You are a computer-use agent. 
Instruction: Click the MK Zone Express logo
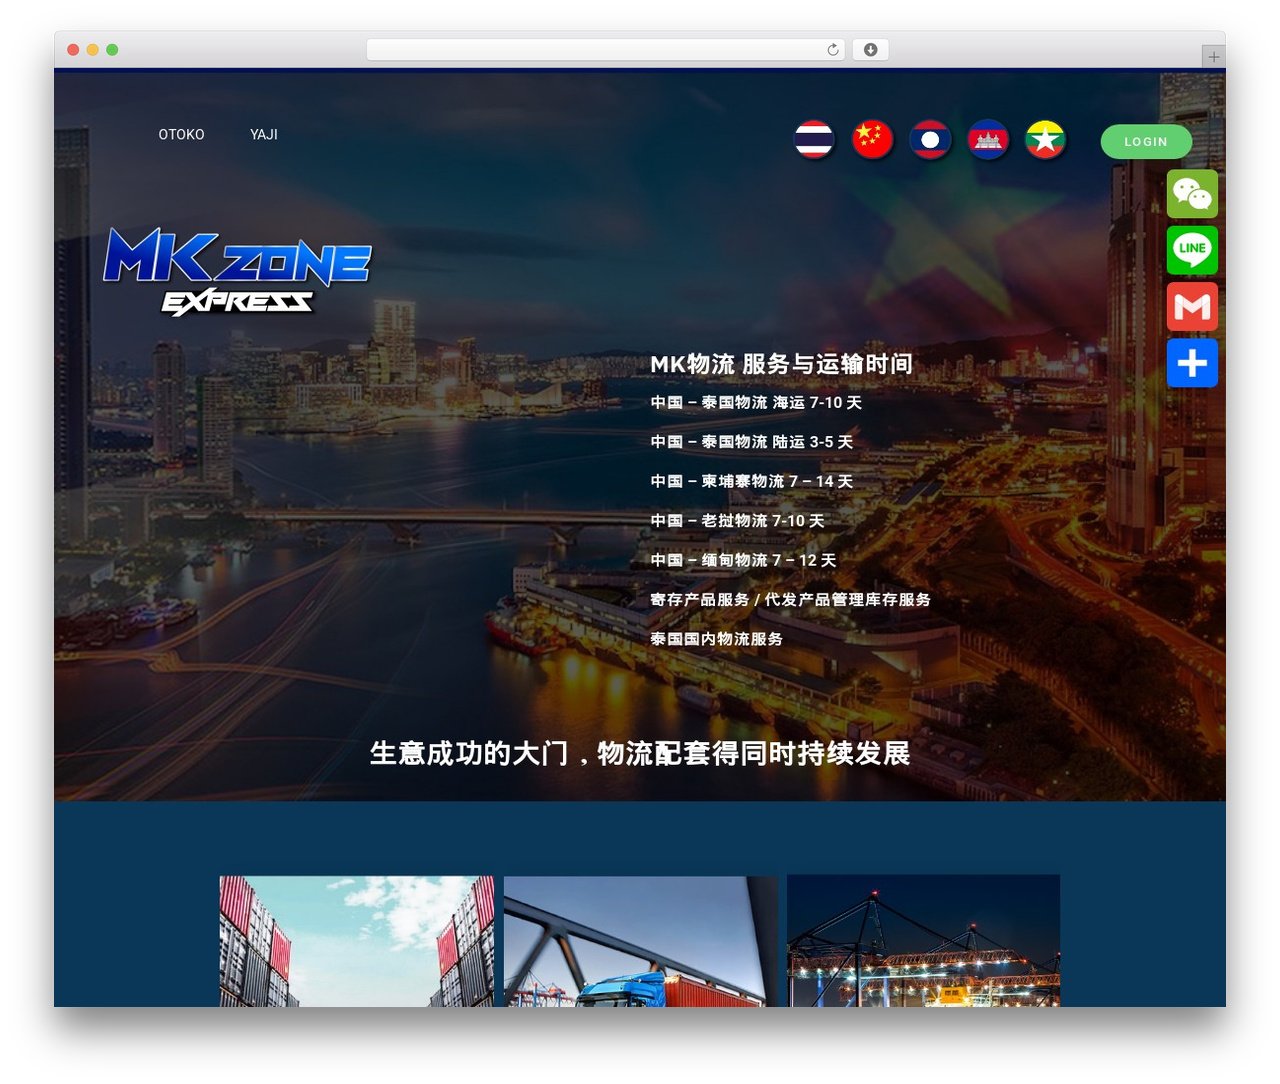coord(237,272)
